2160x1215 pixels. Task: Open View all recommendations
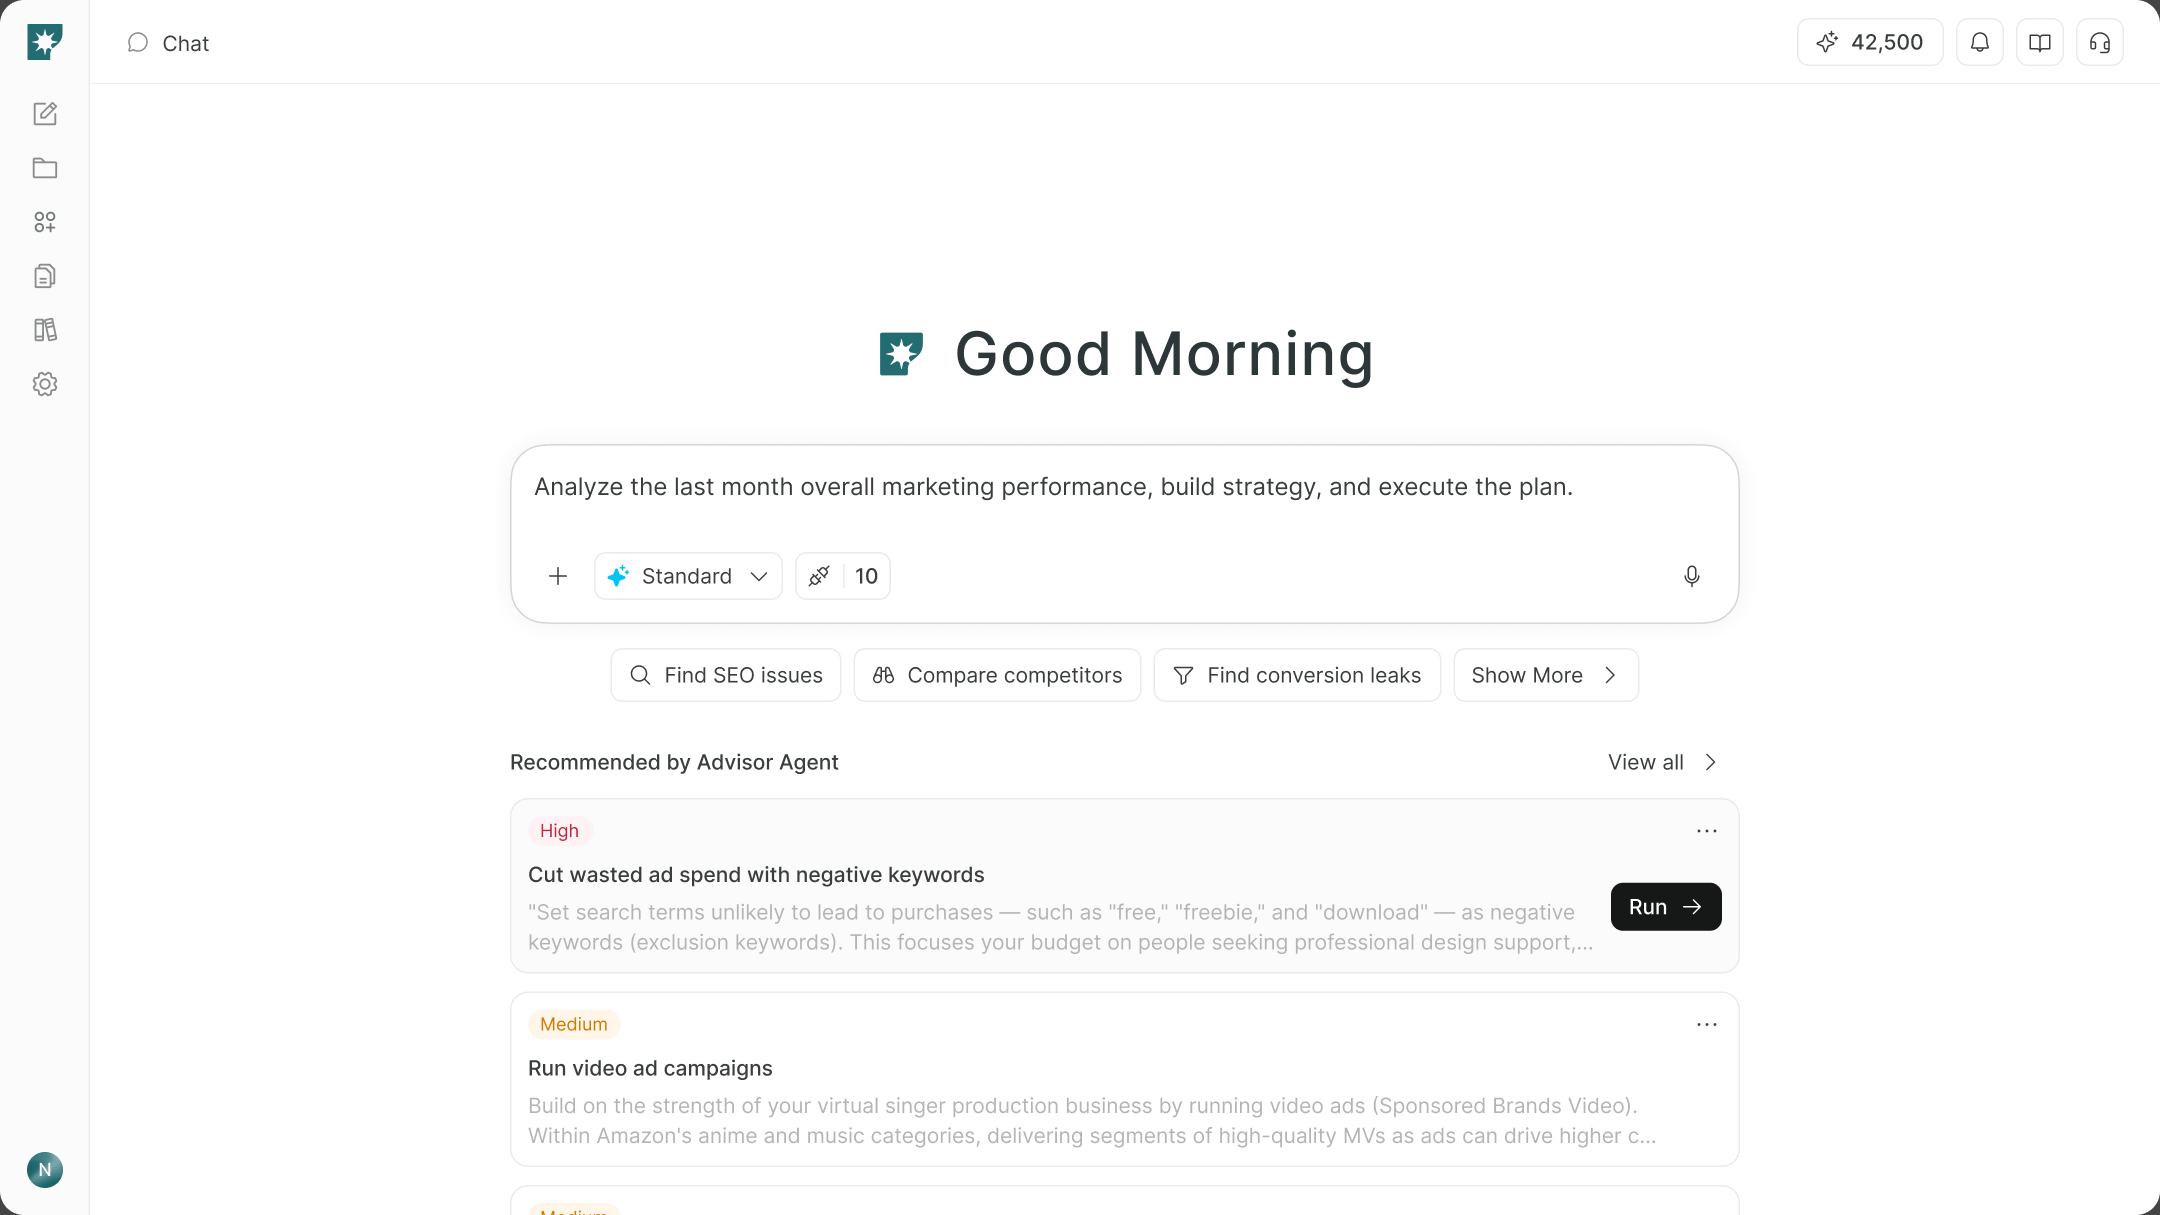(x=1662, y=762)
